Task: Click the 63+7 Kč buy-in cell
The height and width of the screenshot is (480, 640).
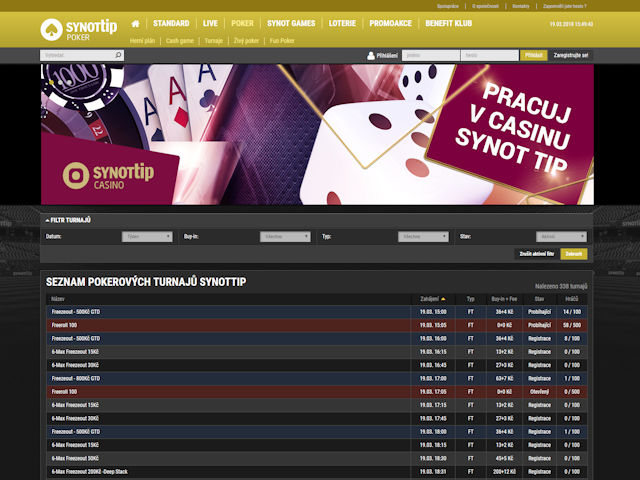Action: (504, 378)
